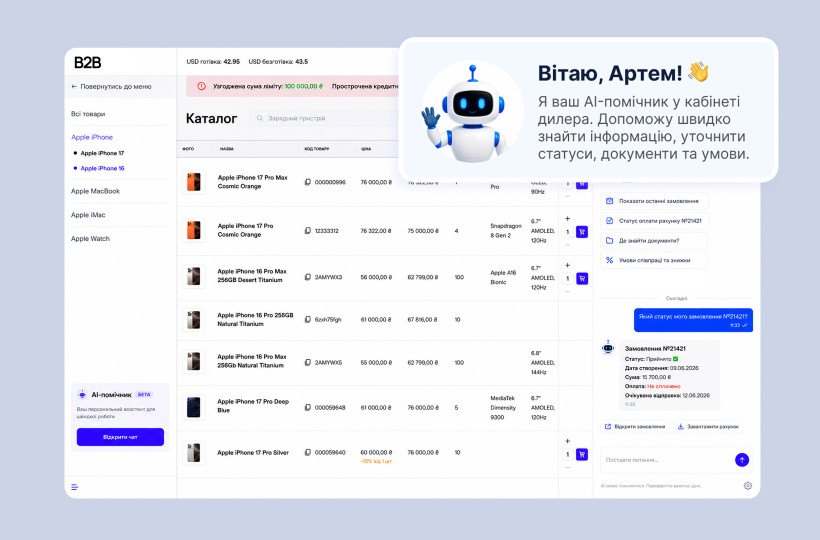This screenshot has height=540, width=820.
Task: Open Apple iPhone 16 subcategory
Action: click(x=102, y=168)
